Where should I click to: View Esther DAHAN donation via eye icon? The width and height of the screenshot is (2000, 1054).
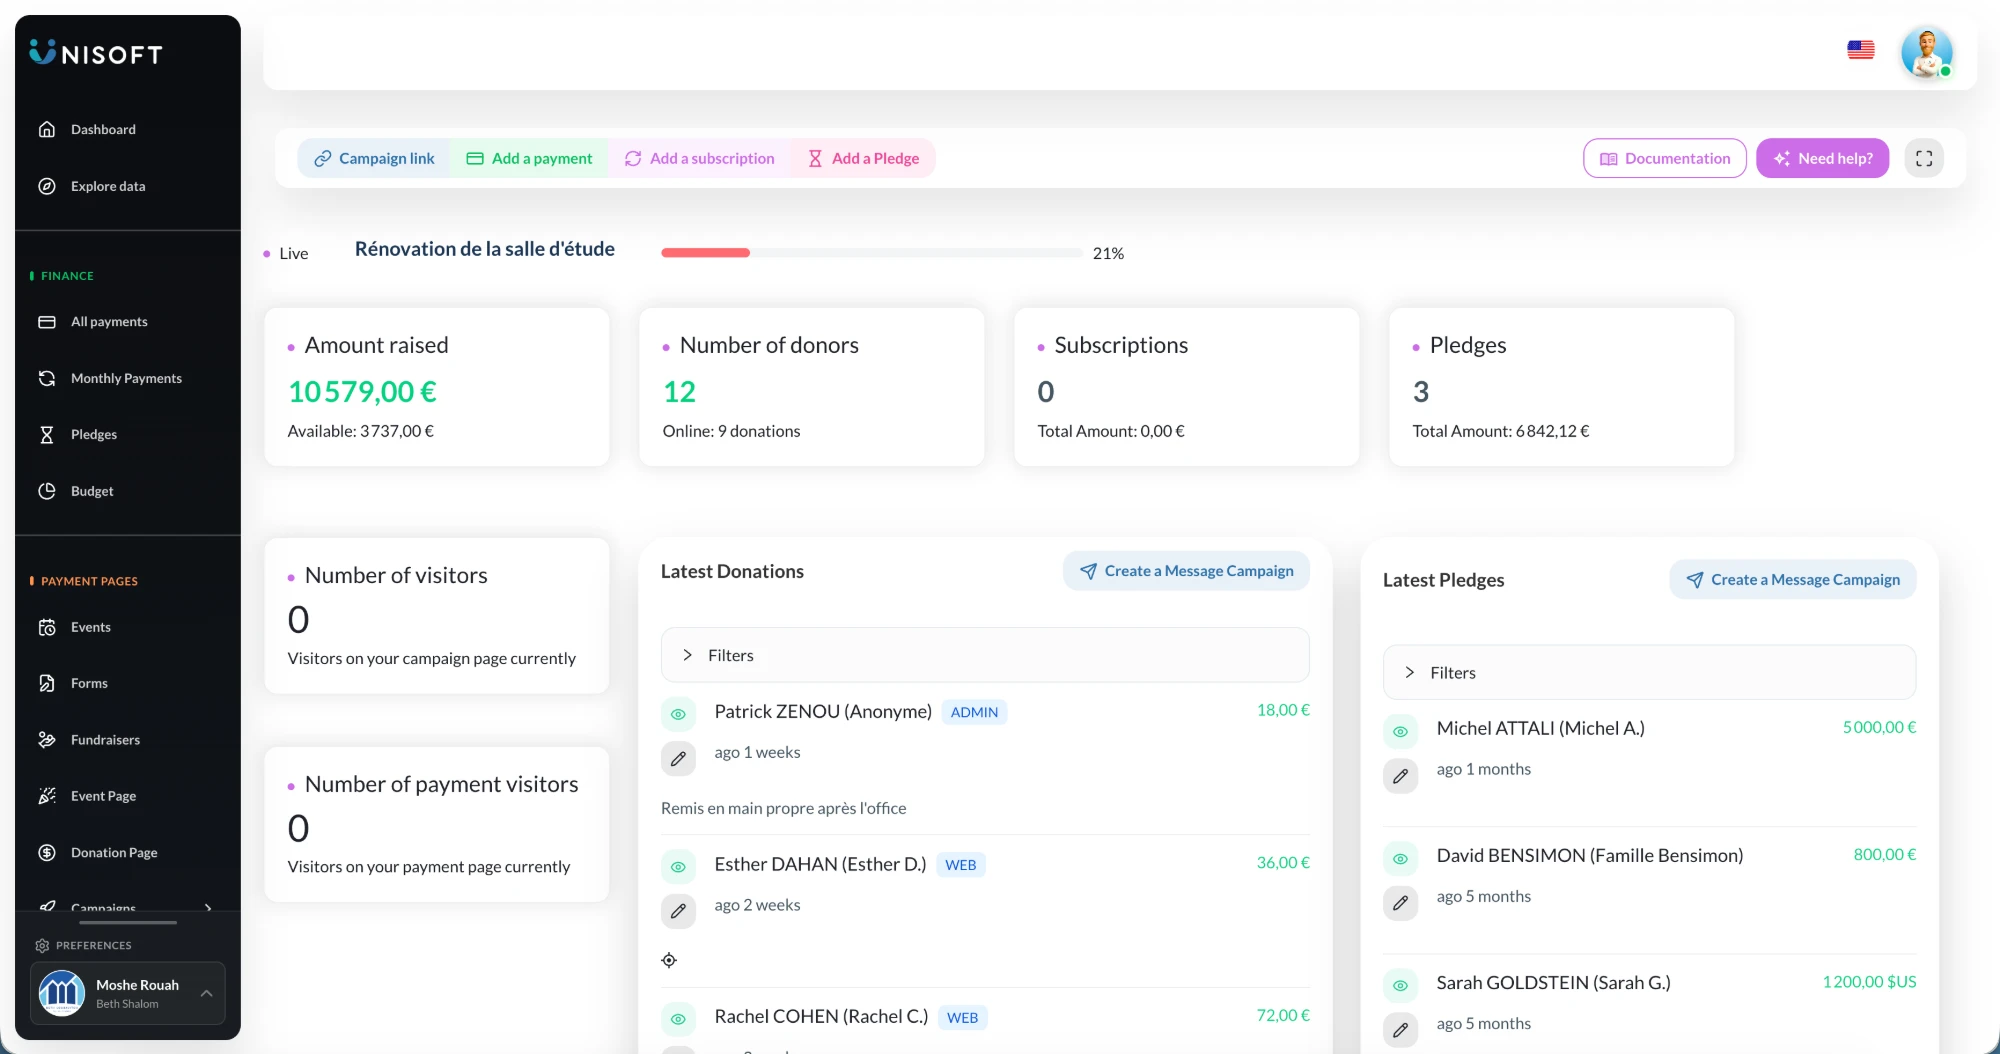click(x=678, y=867)
